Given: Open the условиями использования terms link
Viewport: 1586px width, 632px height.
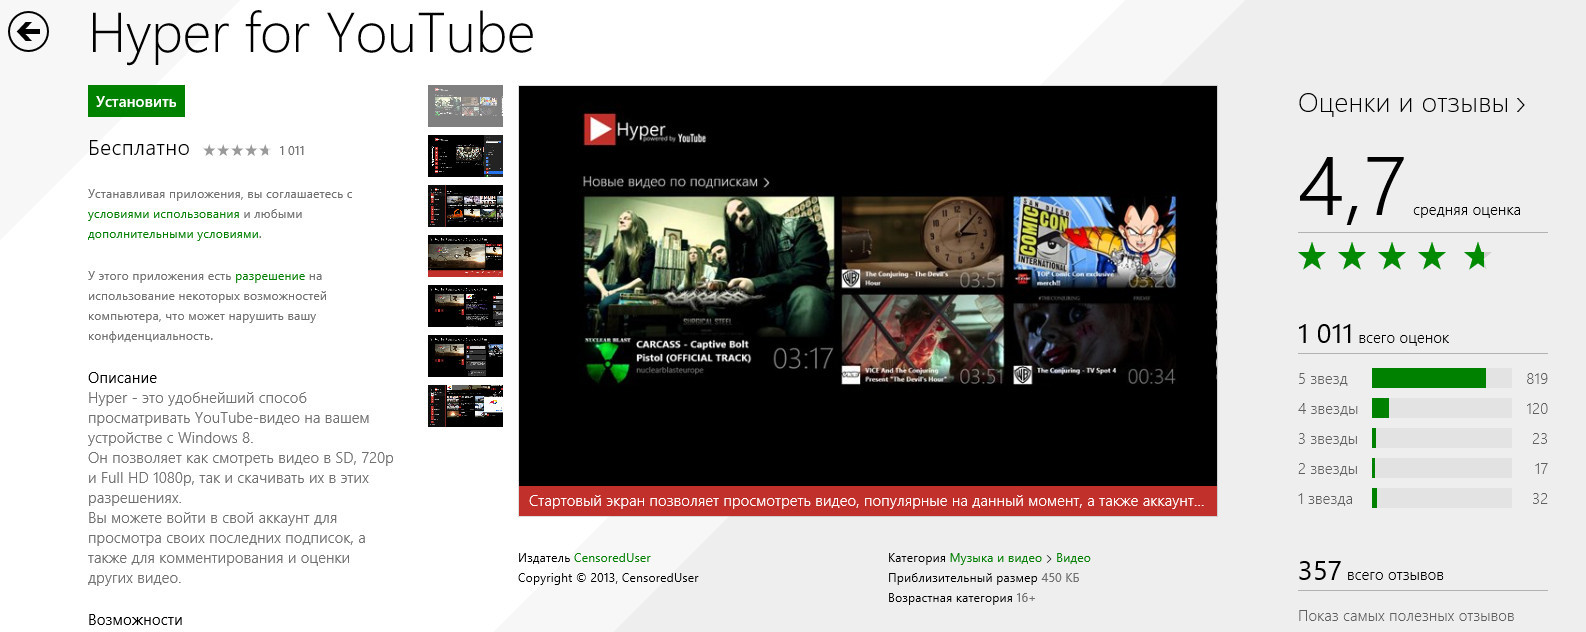Looking at the screenshot, I should point(163,214).
